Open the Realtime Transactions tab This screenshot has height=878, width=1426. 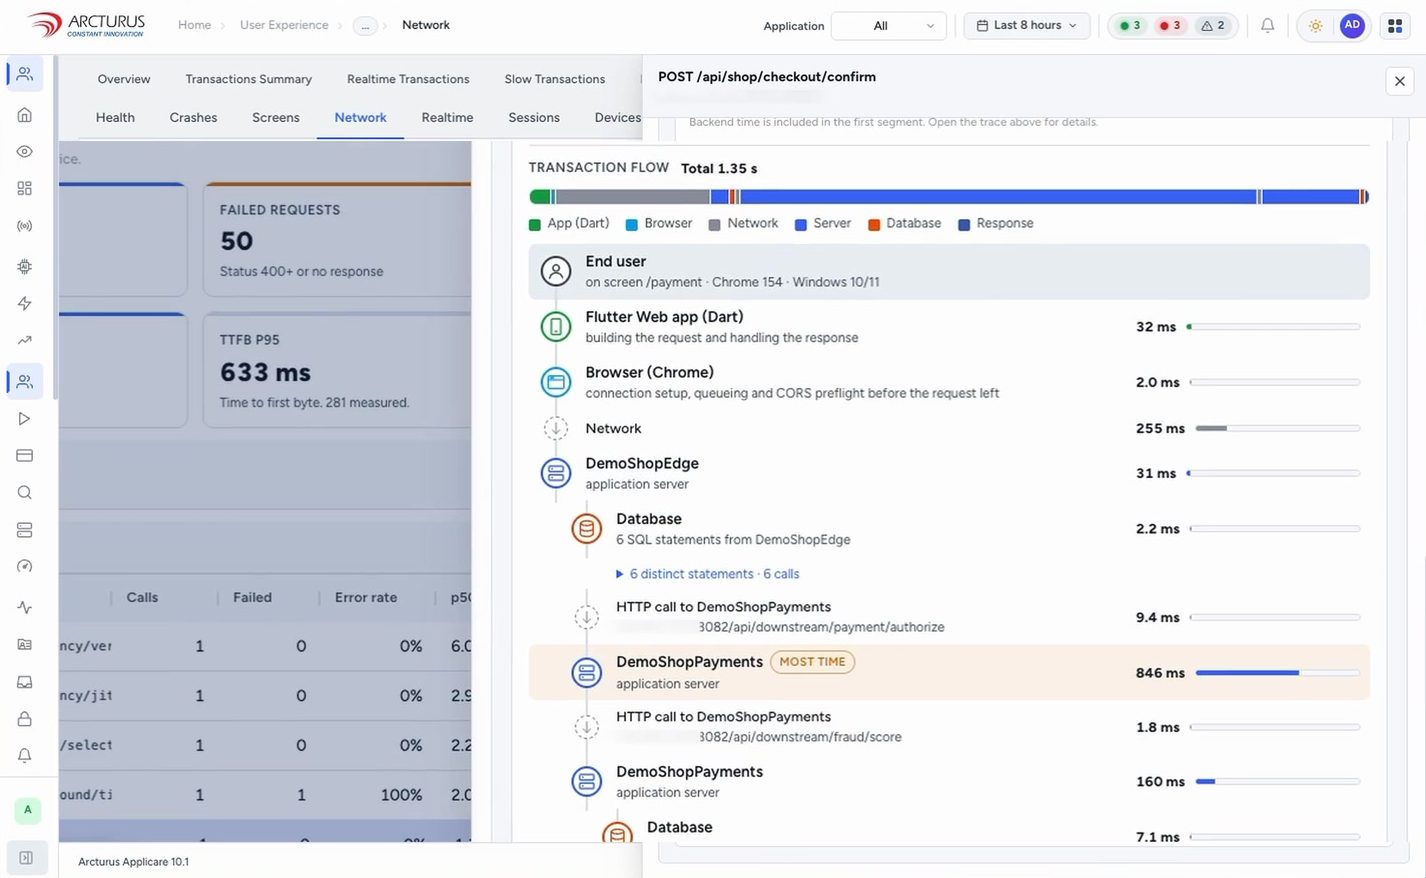coord(408,79)
